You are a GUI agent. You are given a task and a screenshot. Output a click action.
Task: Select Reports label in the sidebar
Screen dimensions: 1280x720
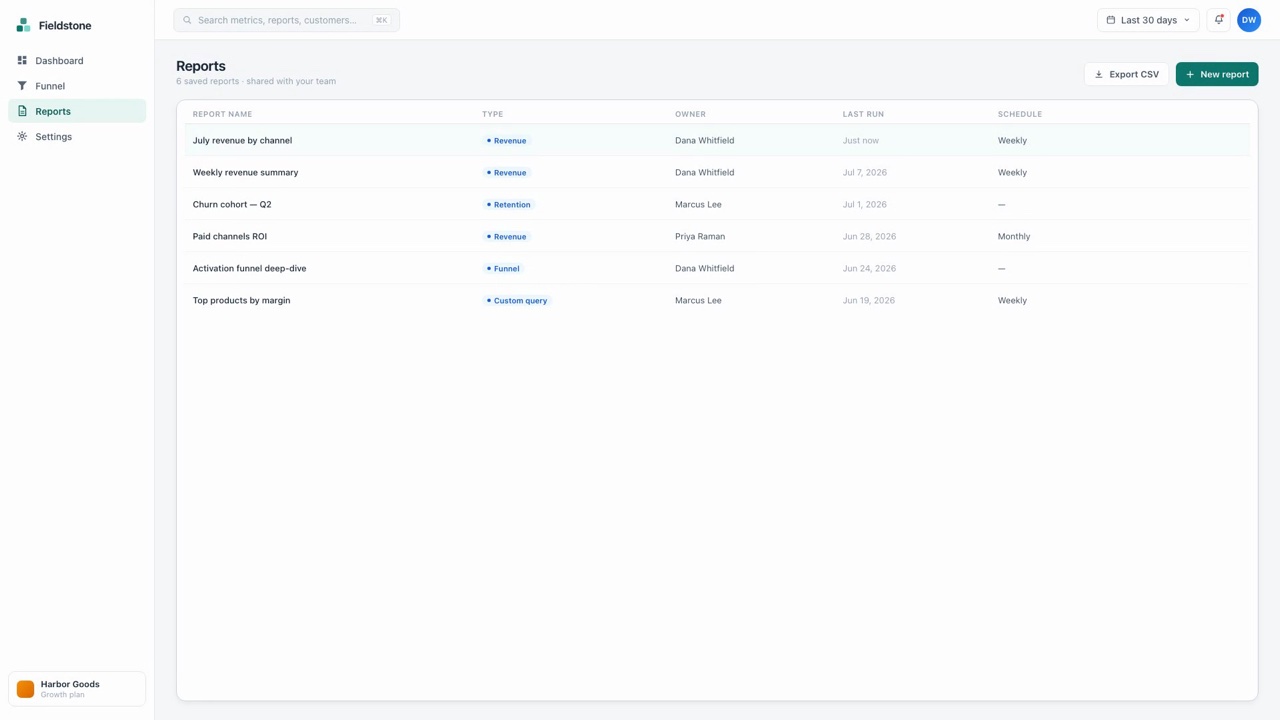pyautogui.click(x=53, y=111)
